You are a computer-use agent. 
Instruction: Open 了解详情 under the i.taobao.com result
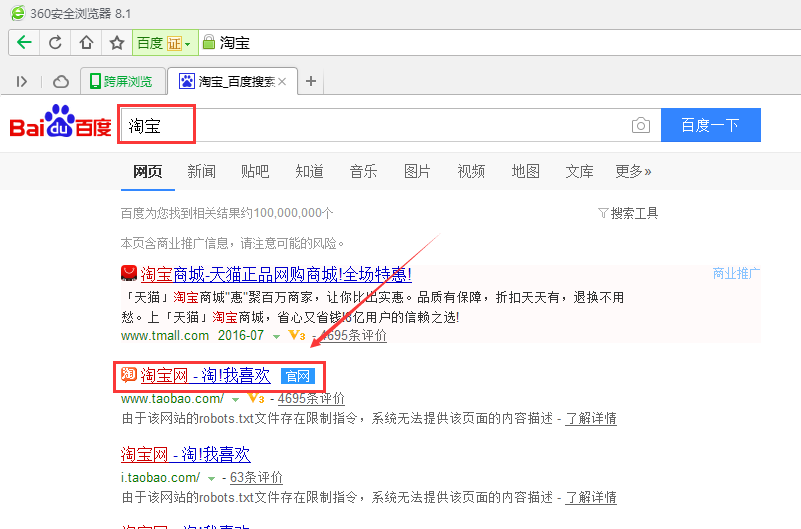click(591, 497)
